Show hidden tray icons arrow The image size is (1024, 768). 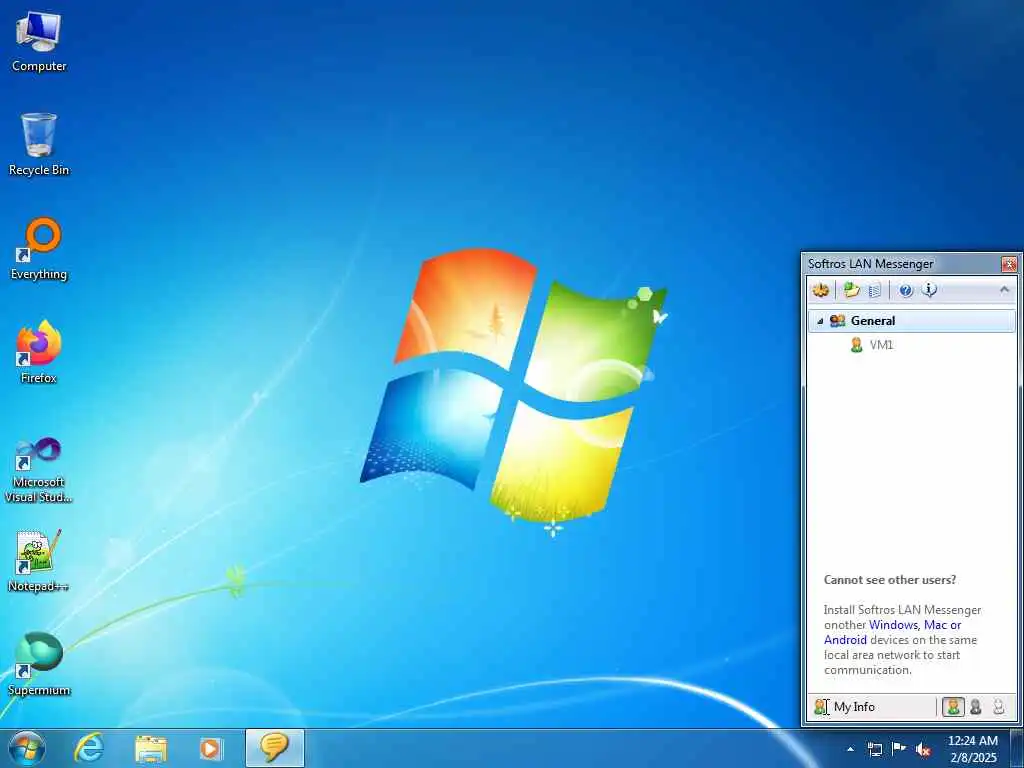(x=850, y=750)
